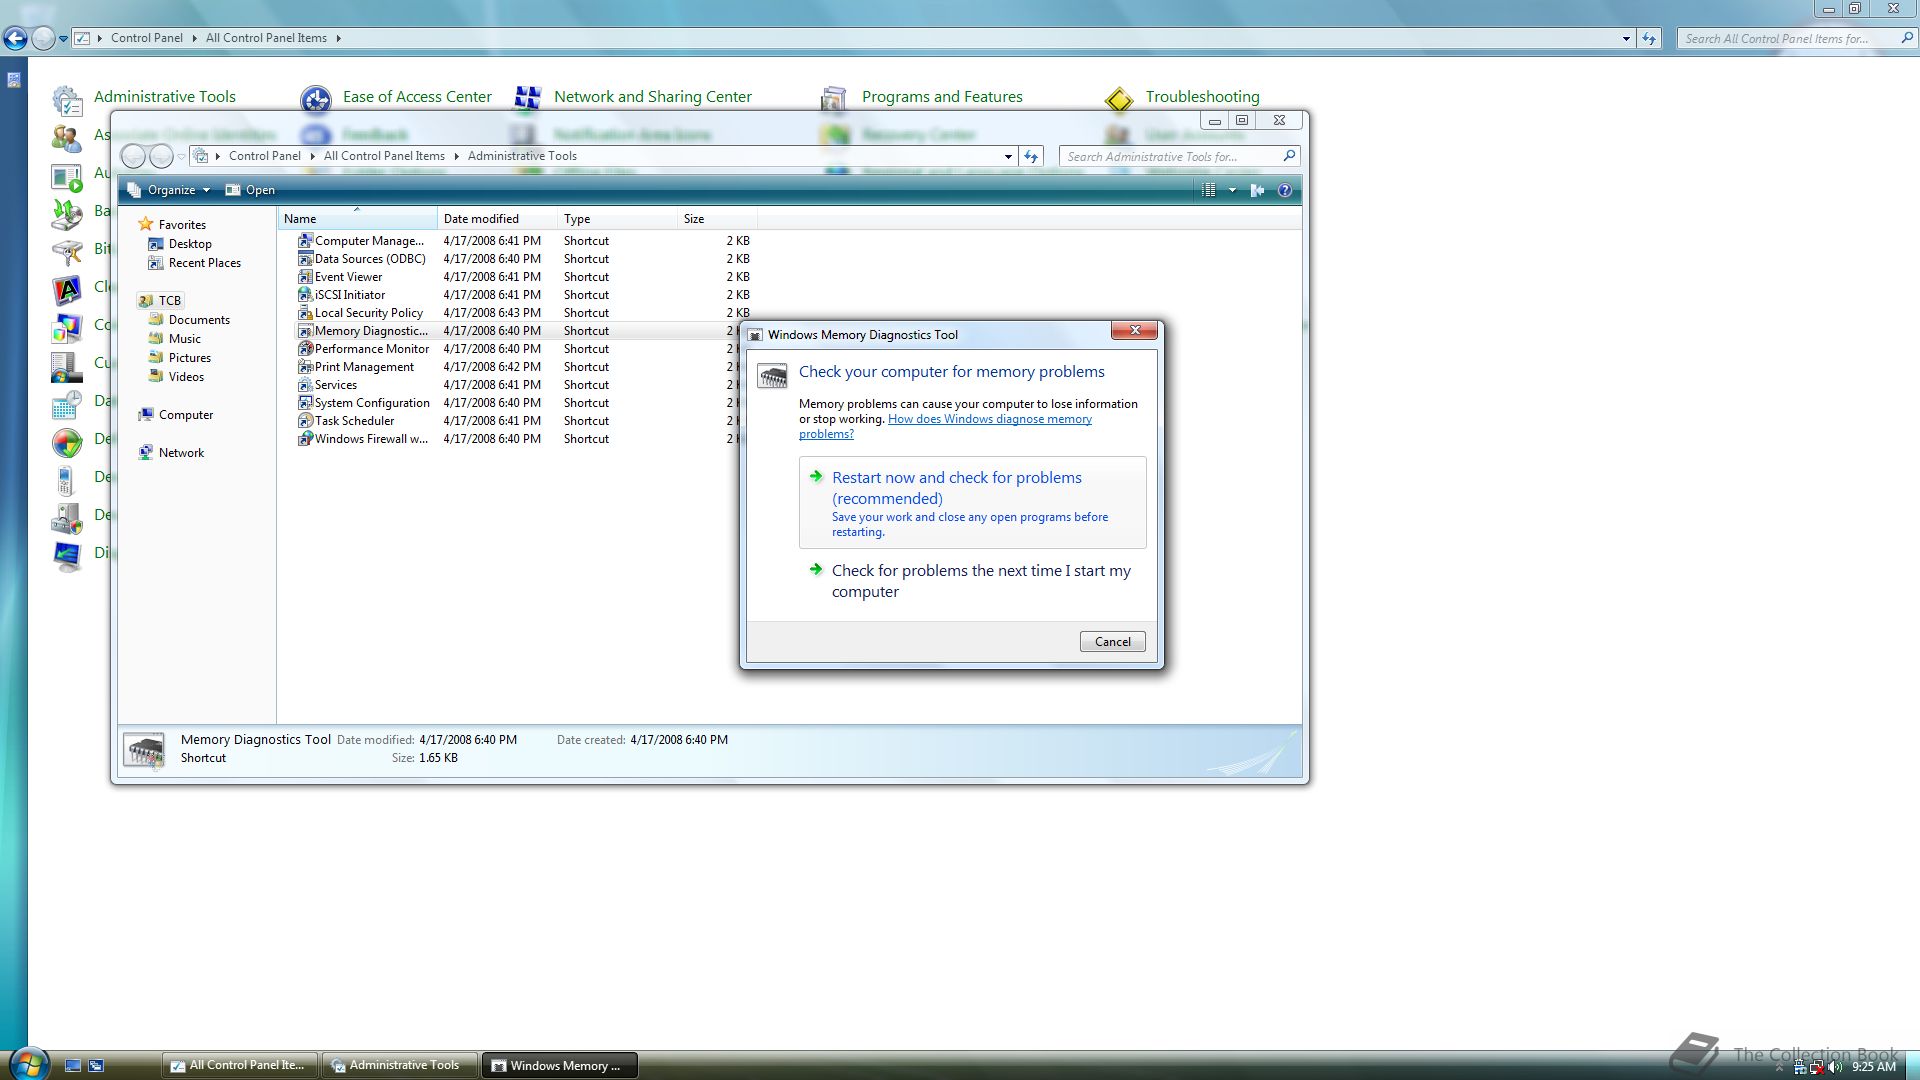1920x1080 pixels.
Task: Click Event Viewer shortcut icon
Action: 305,277
